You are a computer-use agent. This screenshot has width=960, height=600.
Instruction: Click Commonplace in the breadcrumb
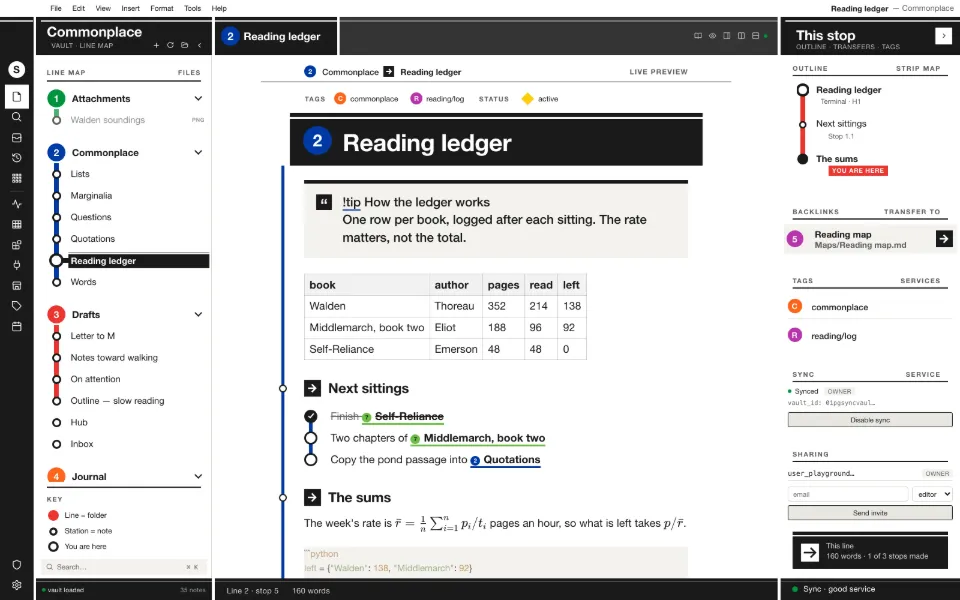[x=350, y=72]
